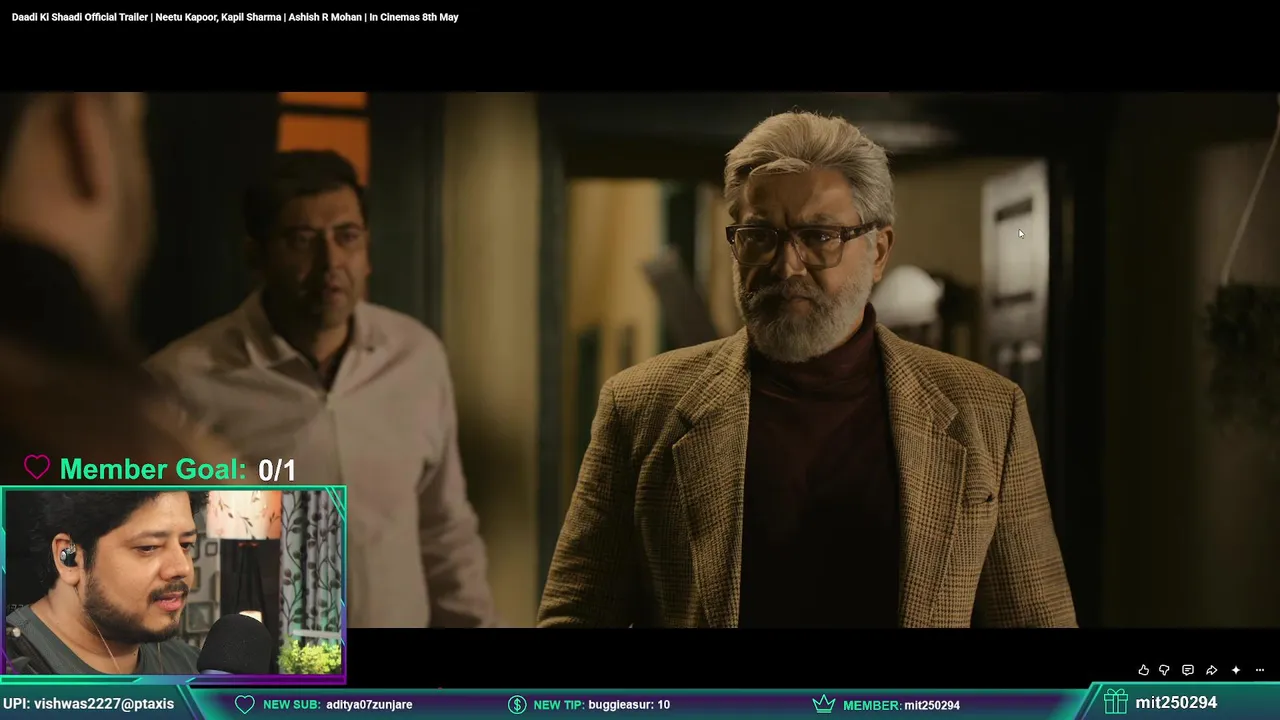Click the member name after the MEMBER: label
Screen dimensions: 1280x720
[932, 705]
